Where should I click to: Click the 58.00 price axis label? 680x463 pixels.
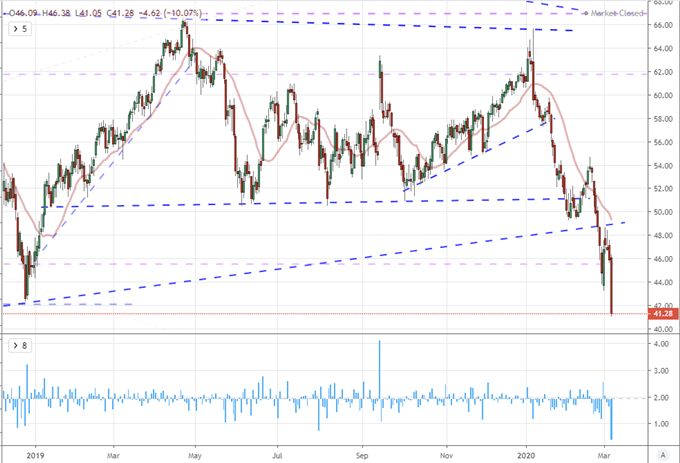point(663,119)
